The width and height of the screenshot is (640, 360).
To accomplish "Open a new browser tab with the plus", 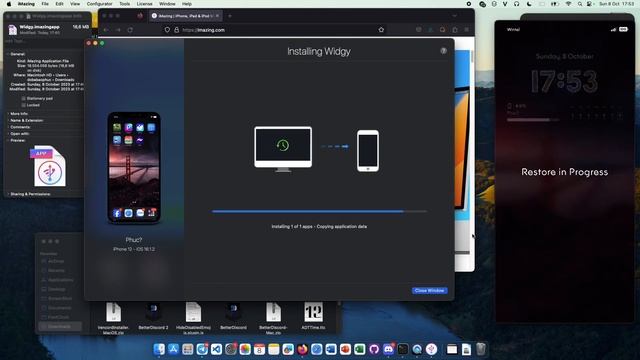I will pyautogui.click(x=230, y=16).
